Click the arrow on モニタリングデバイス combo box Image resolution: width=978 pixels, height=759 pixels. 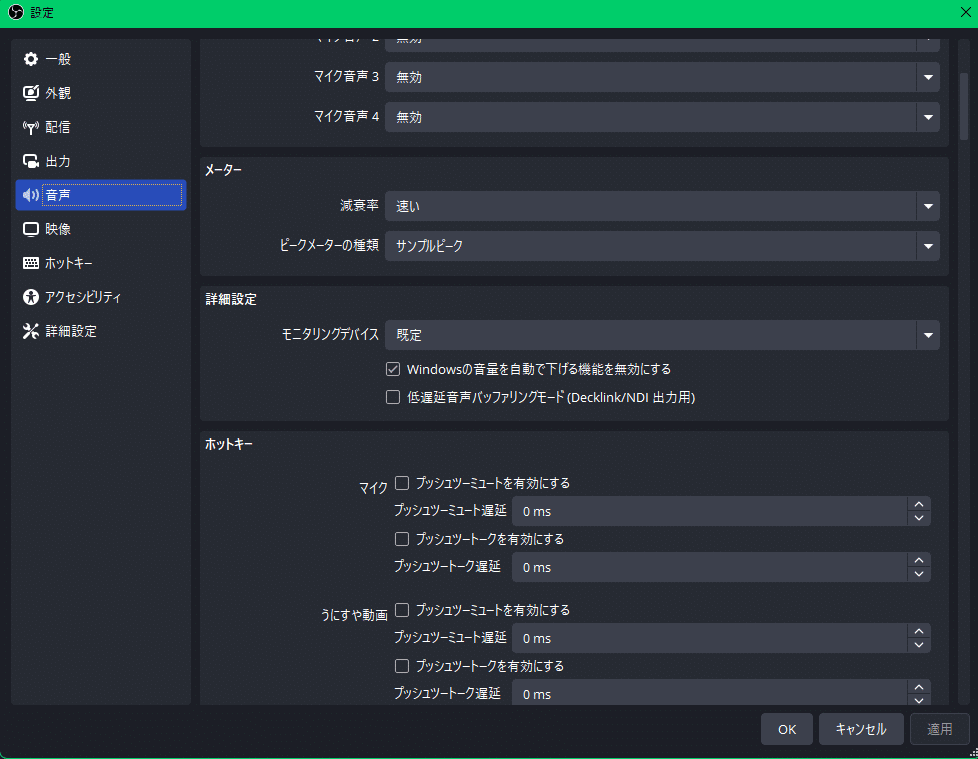[928, 336]
